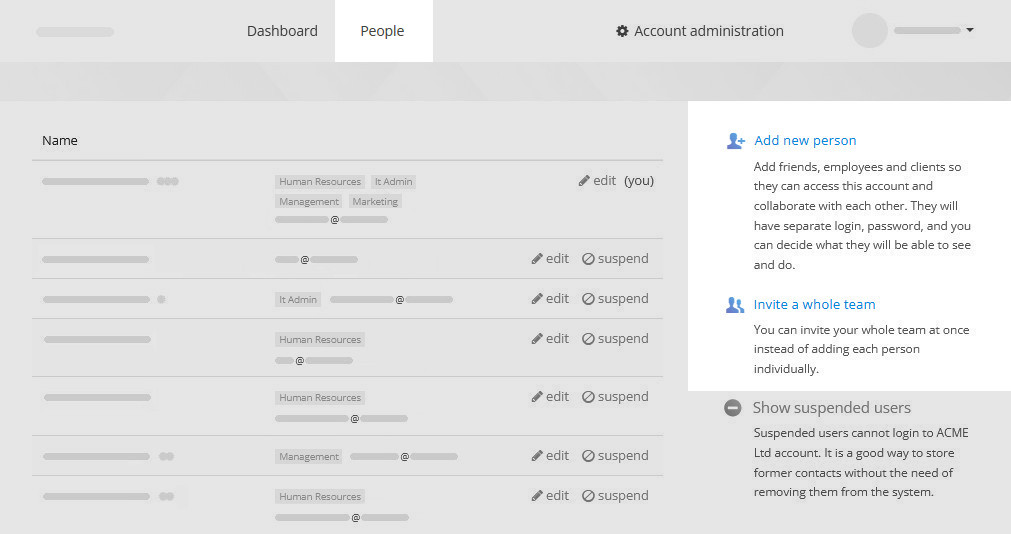The height and width of the screenshot is (534, 1011).
Task: Suspend the person tagged only Management
Action: [615, 455]
